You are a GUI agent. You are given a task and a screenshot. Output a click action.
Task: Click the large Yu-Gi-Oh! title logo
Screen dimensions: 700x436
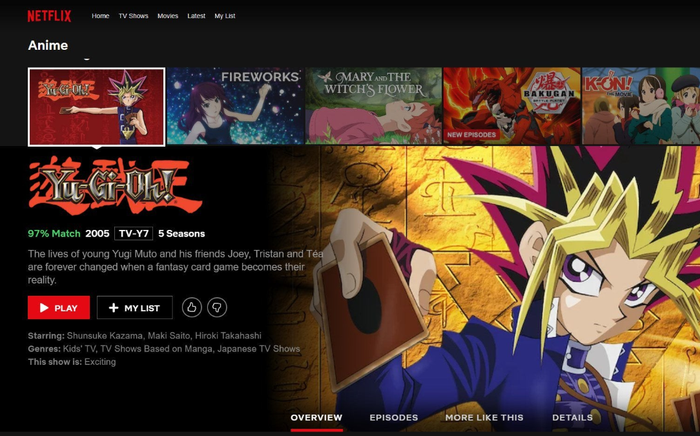pyautogui.click(x=115, y=188)
